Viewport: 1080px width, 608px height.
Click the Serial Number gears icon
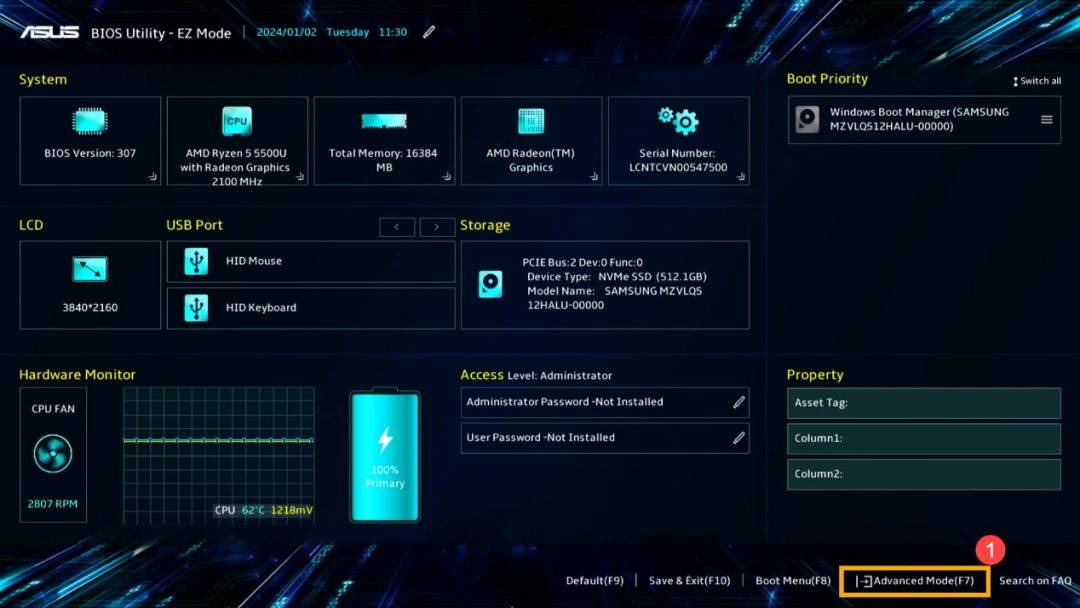coord(678,120)
